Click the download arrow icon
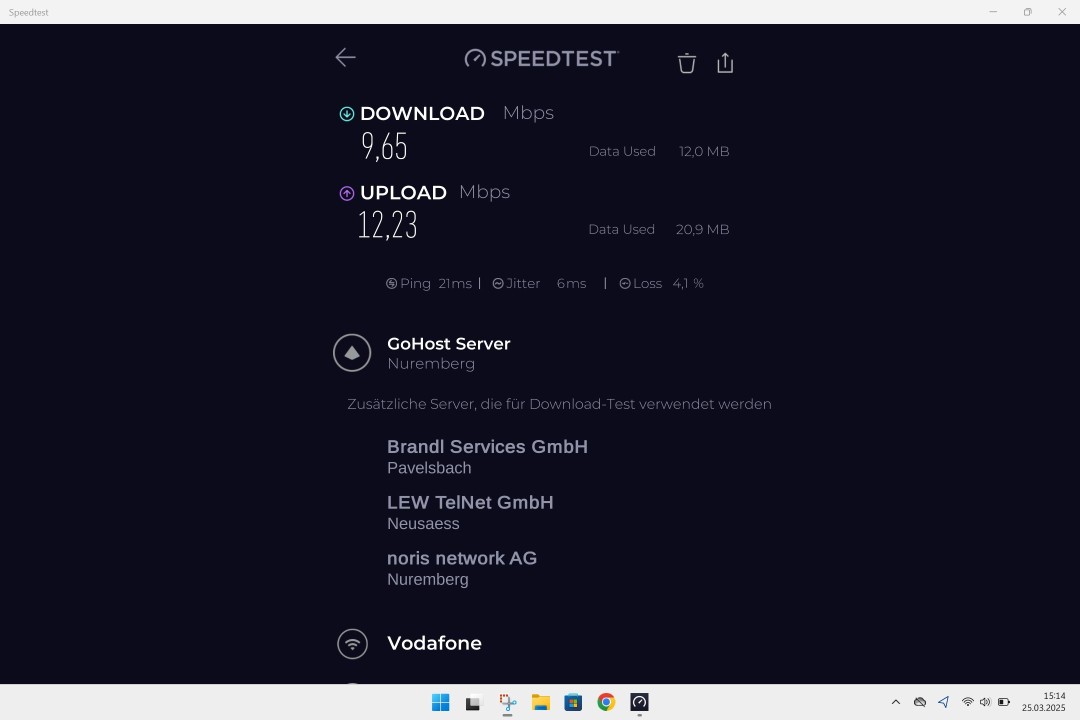The width and height of the screenshot is (1080, 720). [347, 114]
